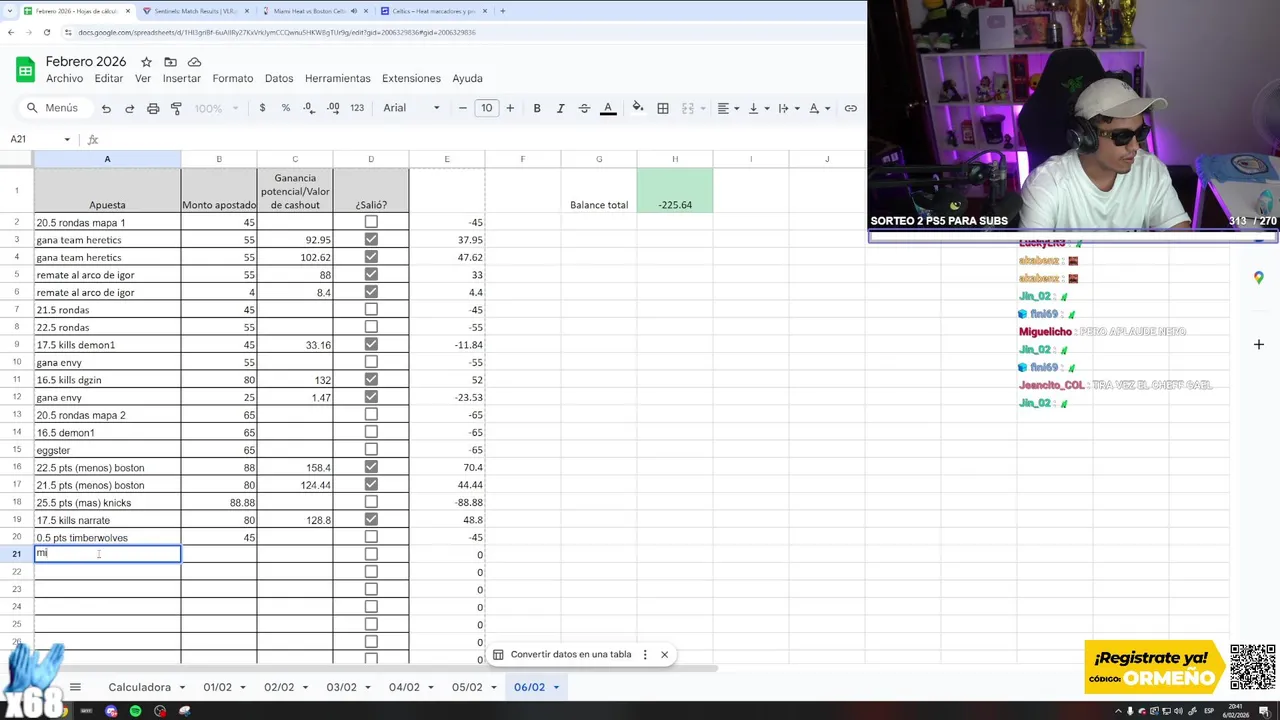Screen dimensions: 1280x720
Task: Click Convertir datos en una tabla
Action: pyautogui.click(x=571, y=654)
